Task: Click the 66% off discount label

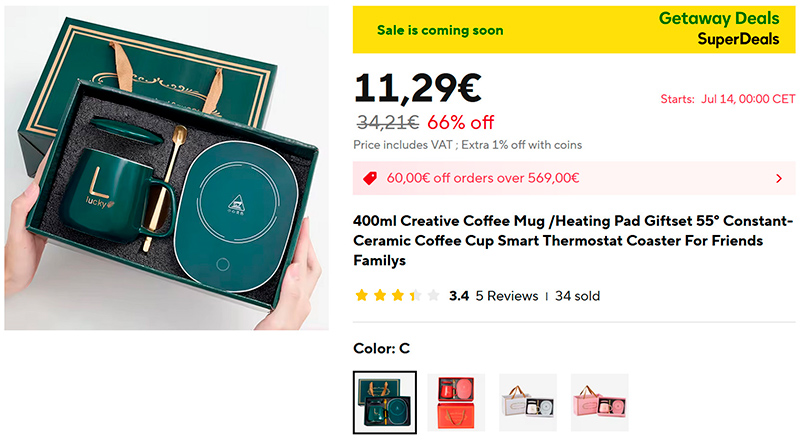Action: click(x=460, y=123)
